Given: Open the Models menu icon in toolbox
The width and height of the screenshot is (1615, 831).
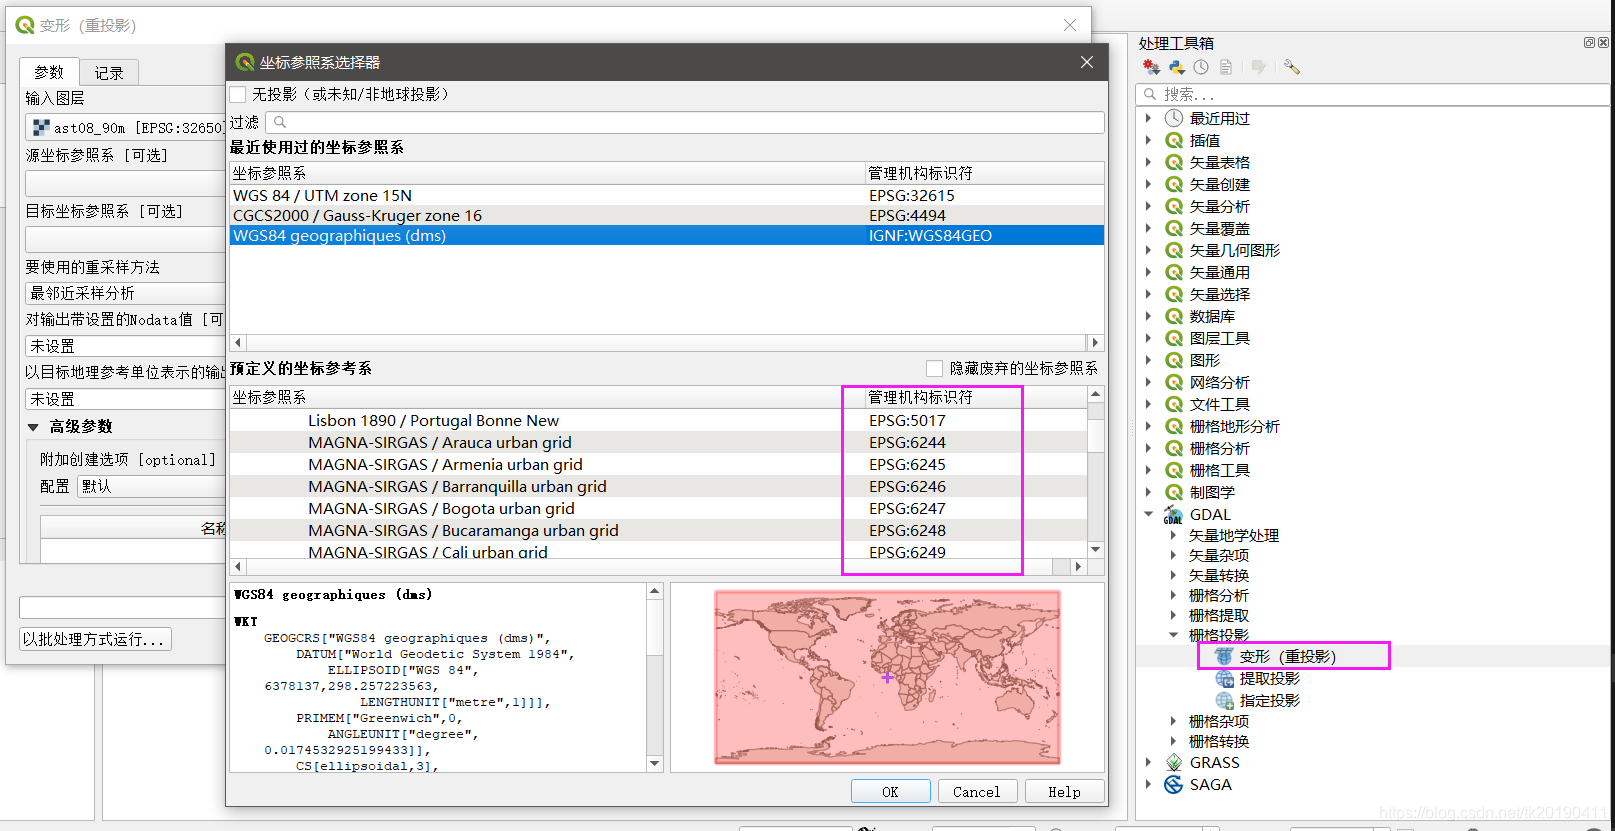Looking at the screenshot, I should pos(1151,67).
